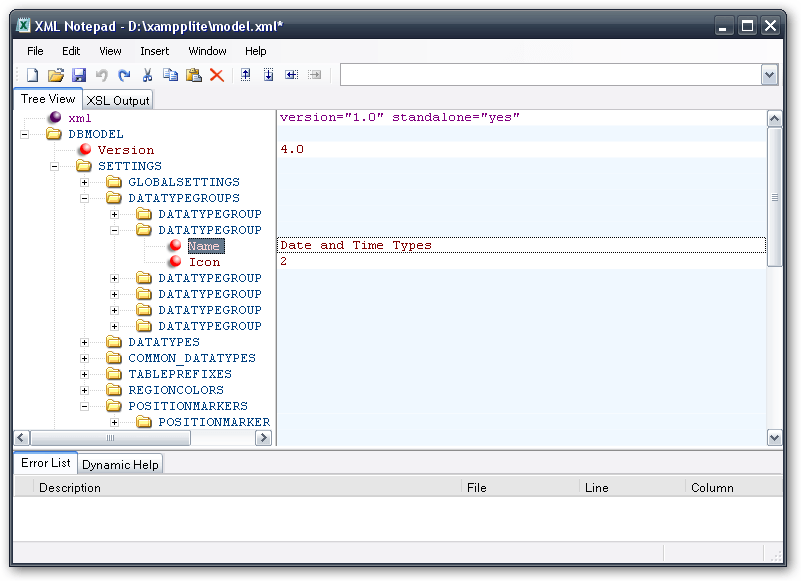Cut the selected node with the scissors icon
The height and width of the screenshot is (581, 801).
pos(147,75)
